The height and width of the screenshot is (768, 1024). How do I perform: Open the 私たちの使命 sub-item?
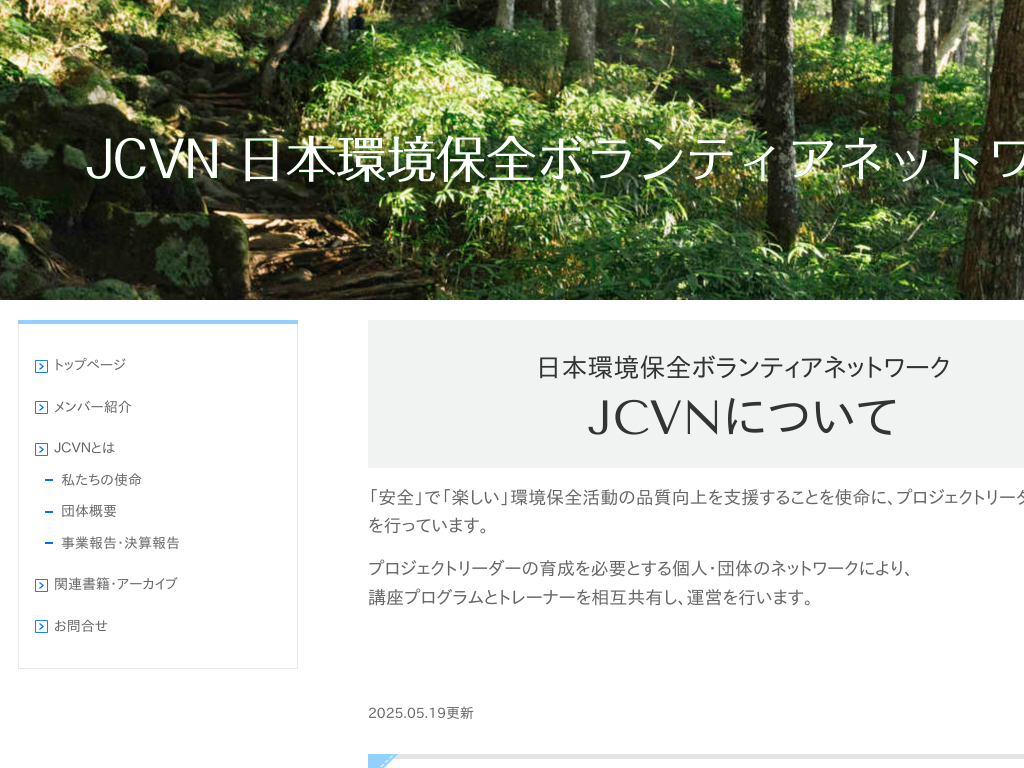pos(100,480)
